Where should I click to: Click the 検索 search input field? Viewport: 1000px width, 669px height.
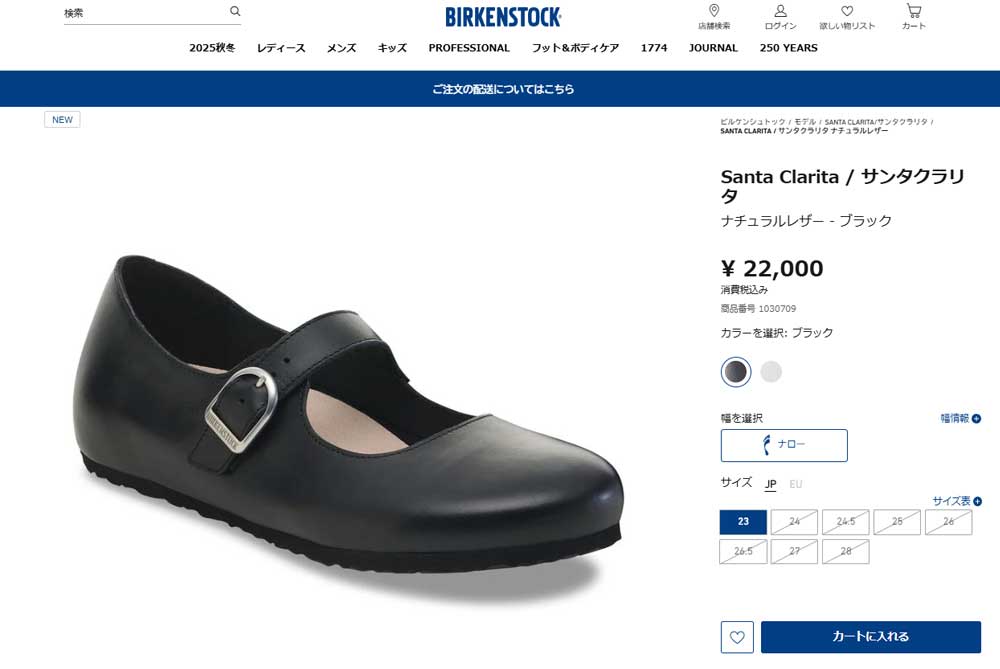click(x=145, y=13)
